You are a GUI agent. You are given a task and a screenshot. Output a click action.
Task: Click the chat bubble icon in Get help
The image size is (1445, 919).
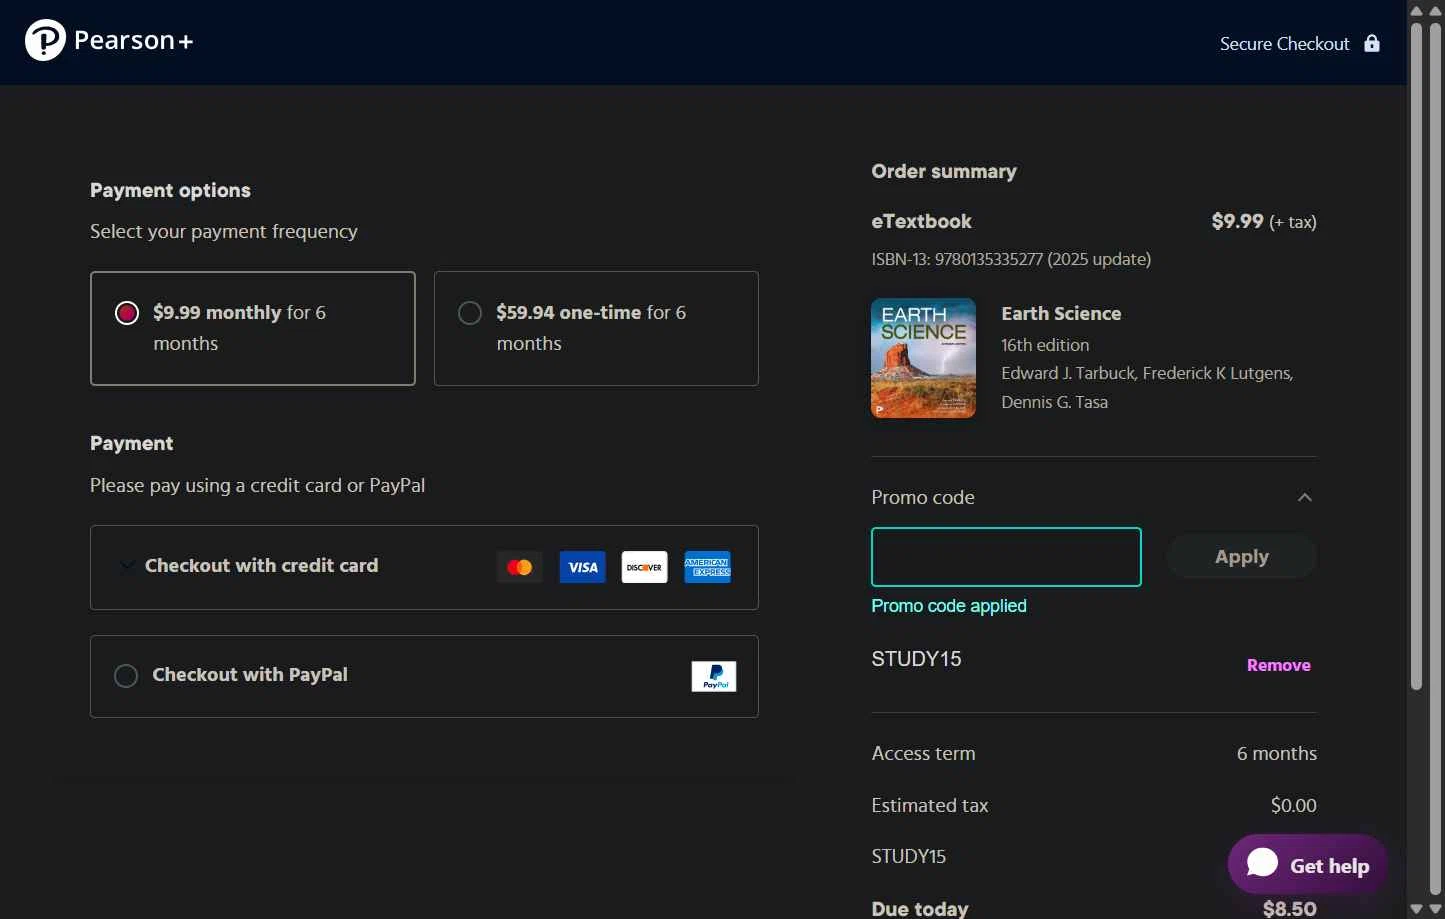click(1262, 864)
